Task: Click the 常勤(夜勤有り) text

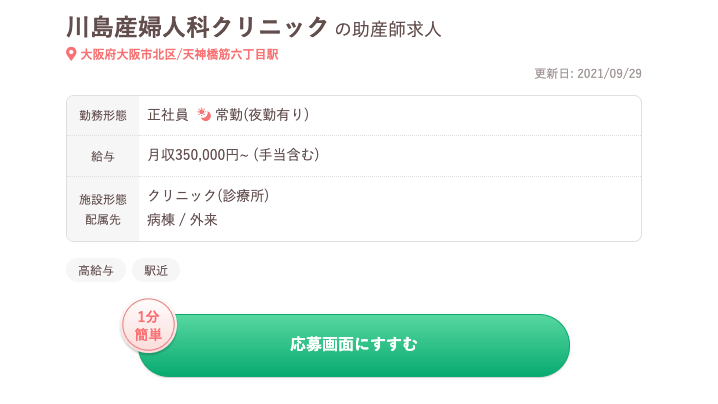Action: point(262,115)
